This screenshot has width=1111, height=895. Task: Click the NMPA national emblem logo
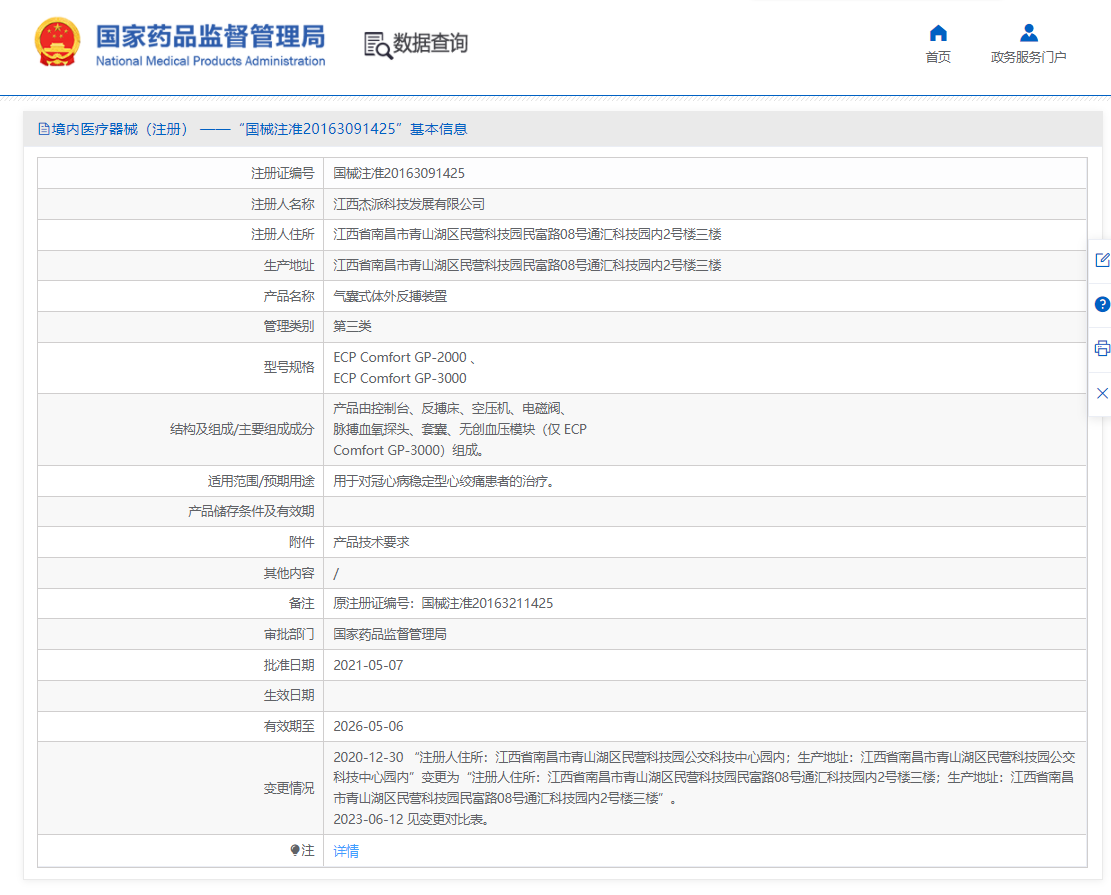coord(57,43)
